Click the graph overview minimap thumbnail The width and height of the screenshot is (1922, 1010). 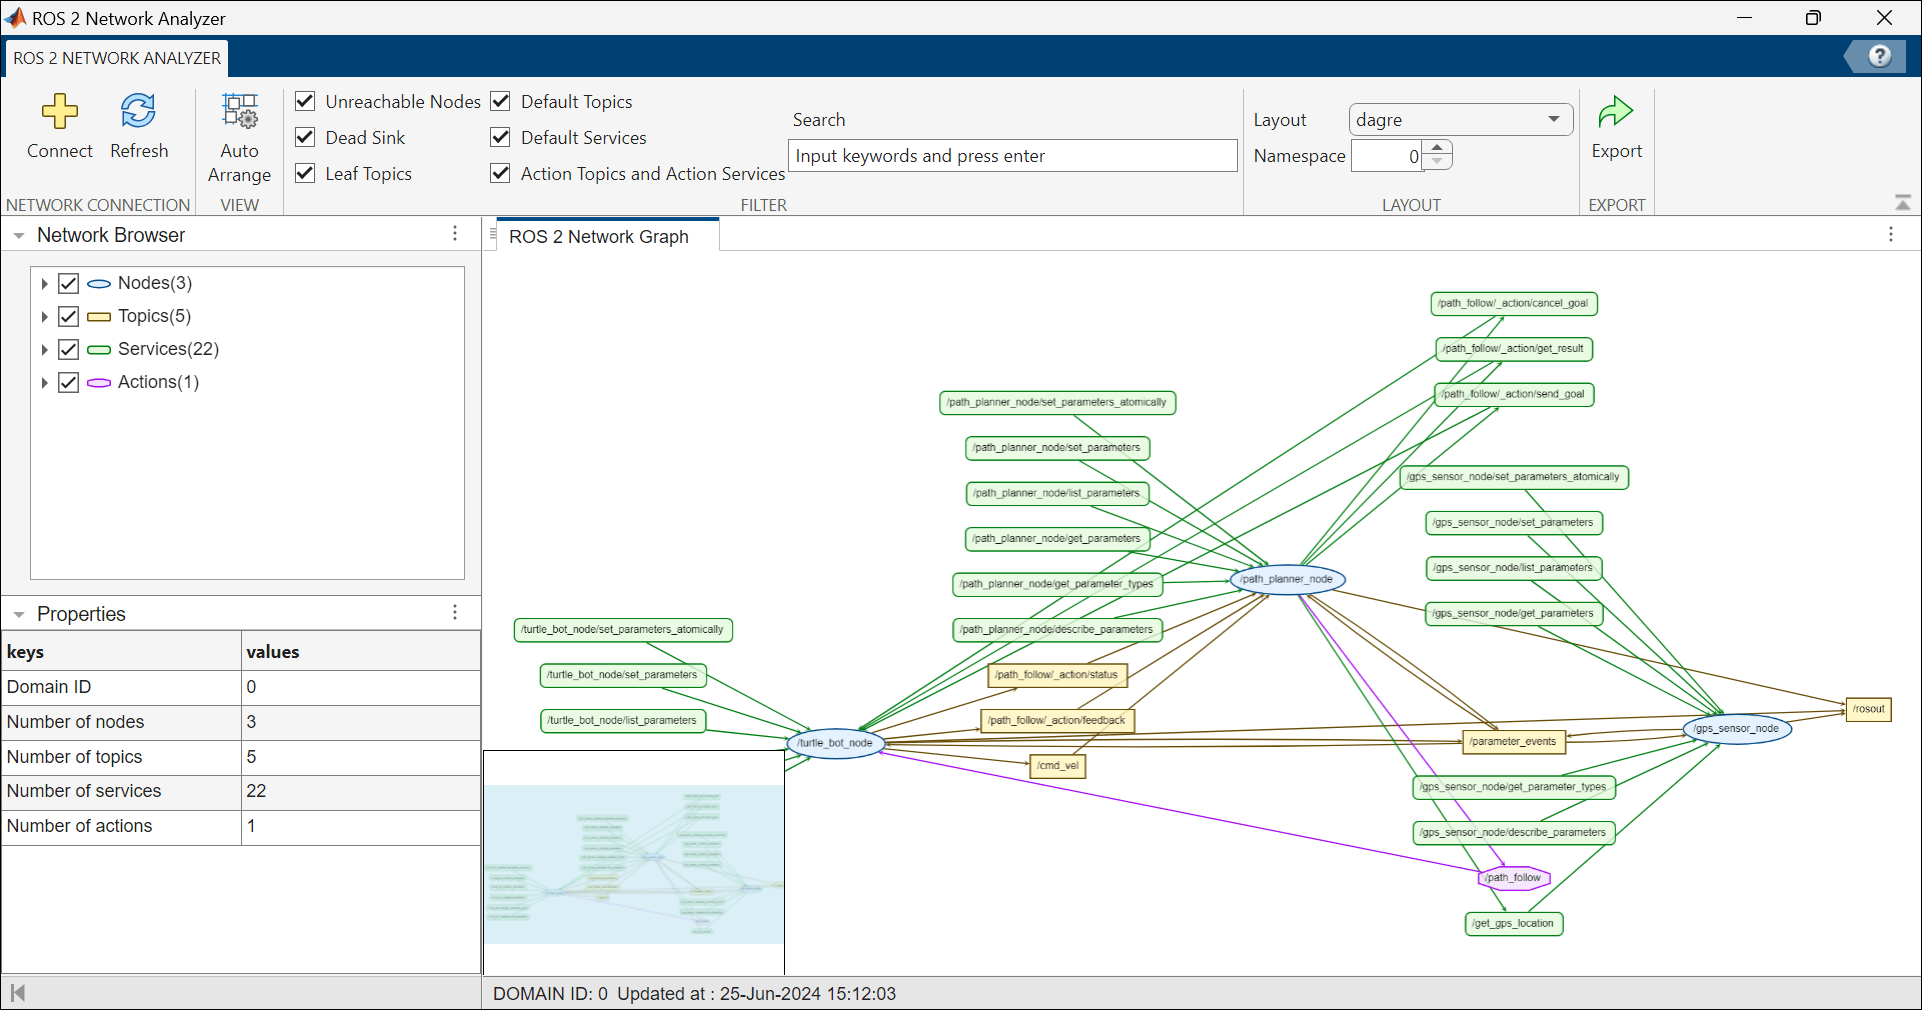[x=634, y=863]
